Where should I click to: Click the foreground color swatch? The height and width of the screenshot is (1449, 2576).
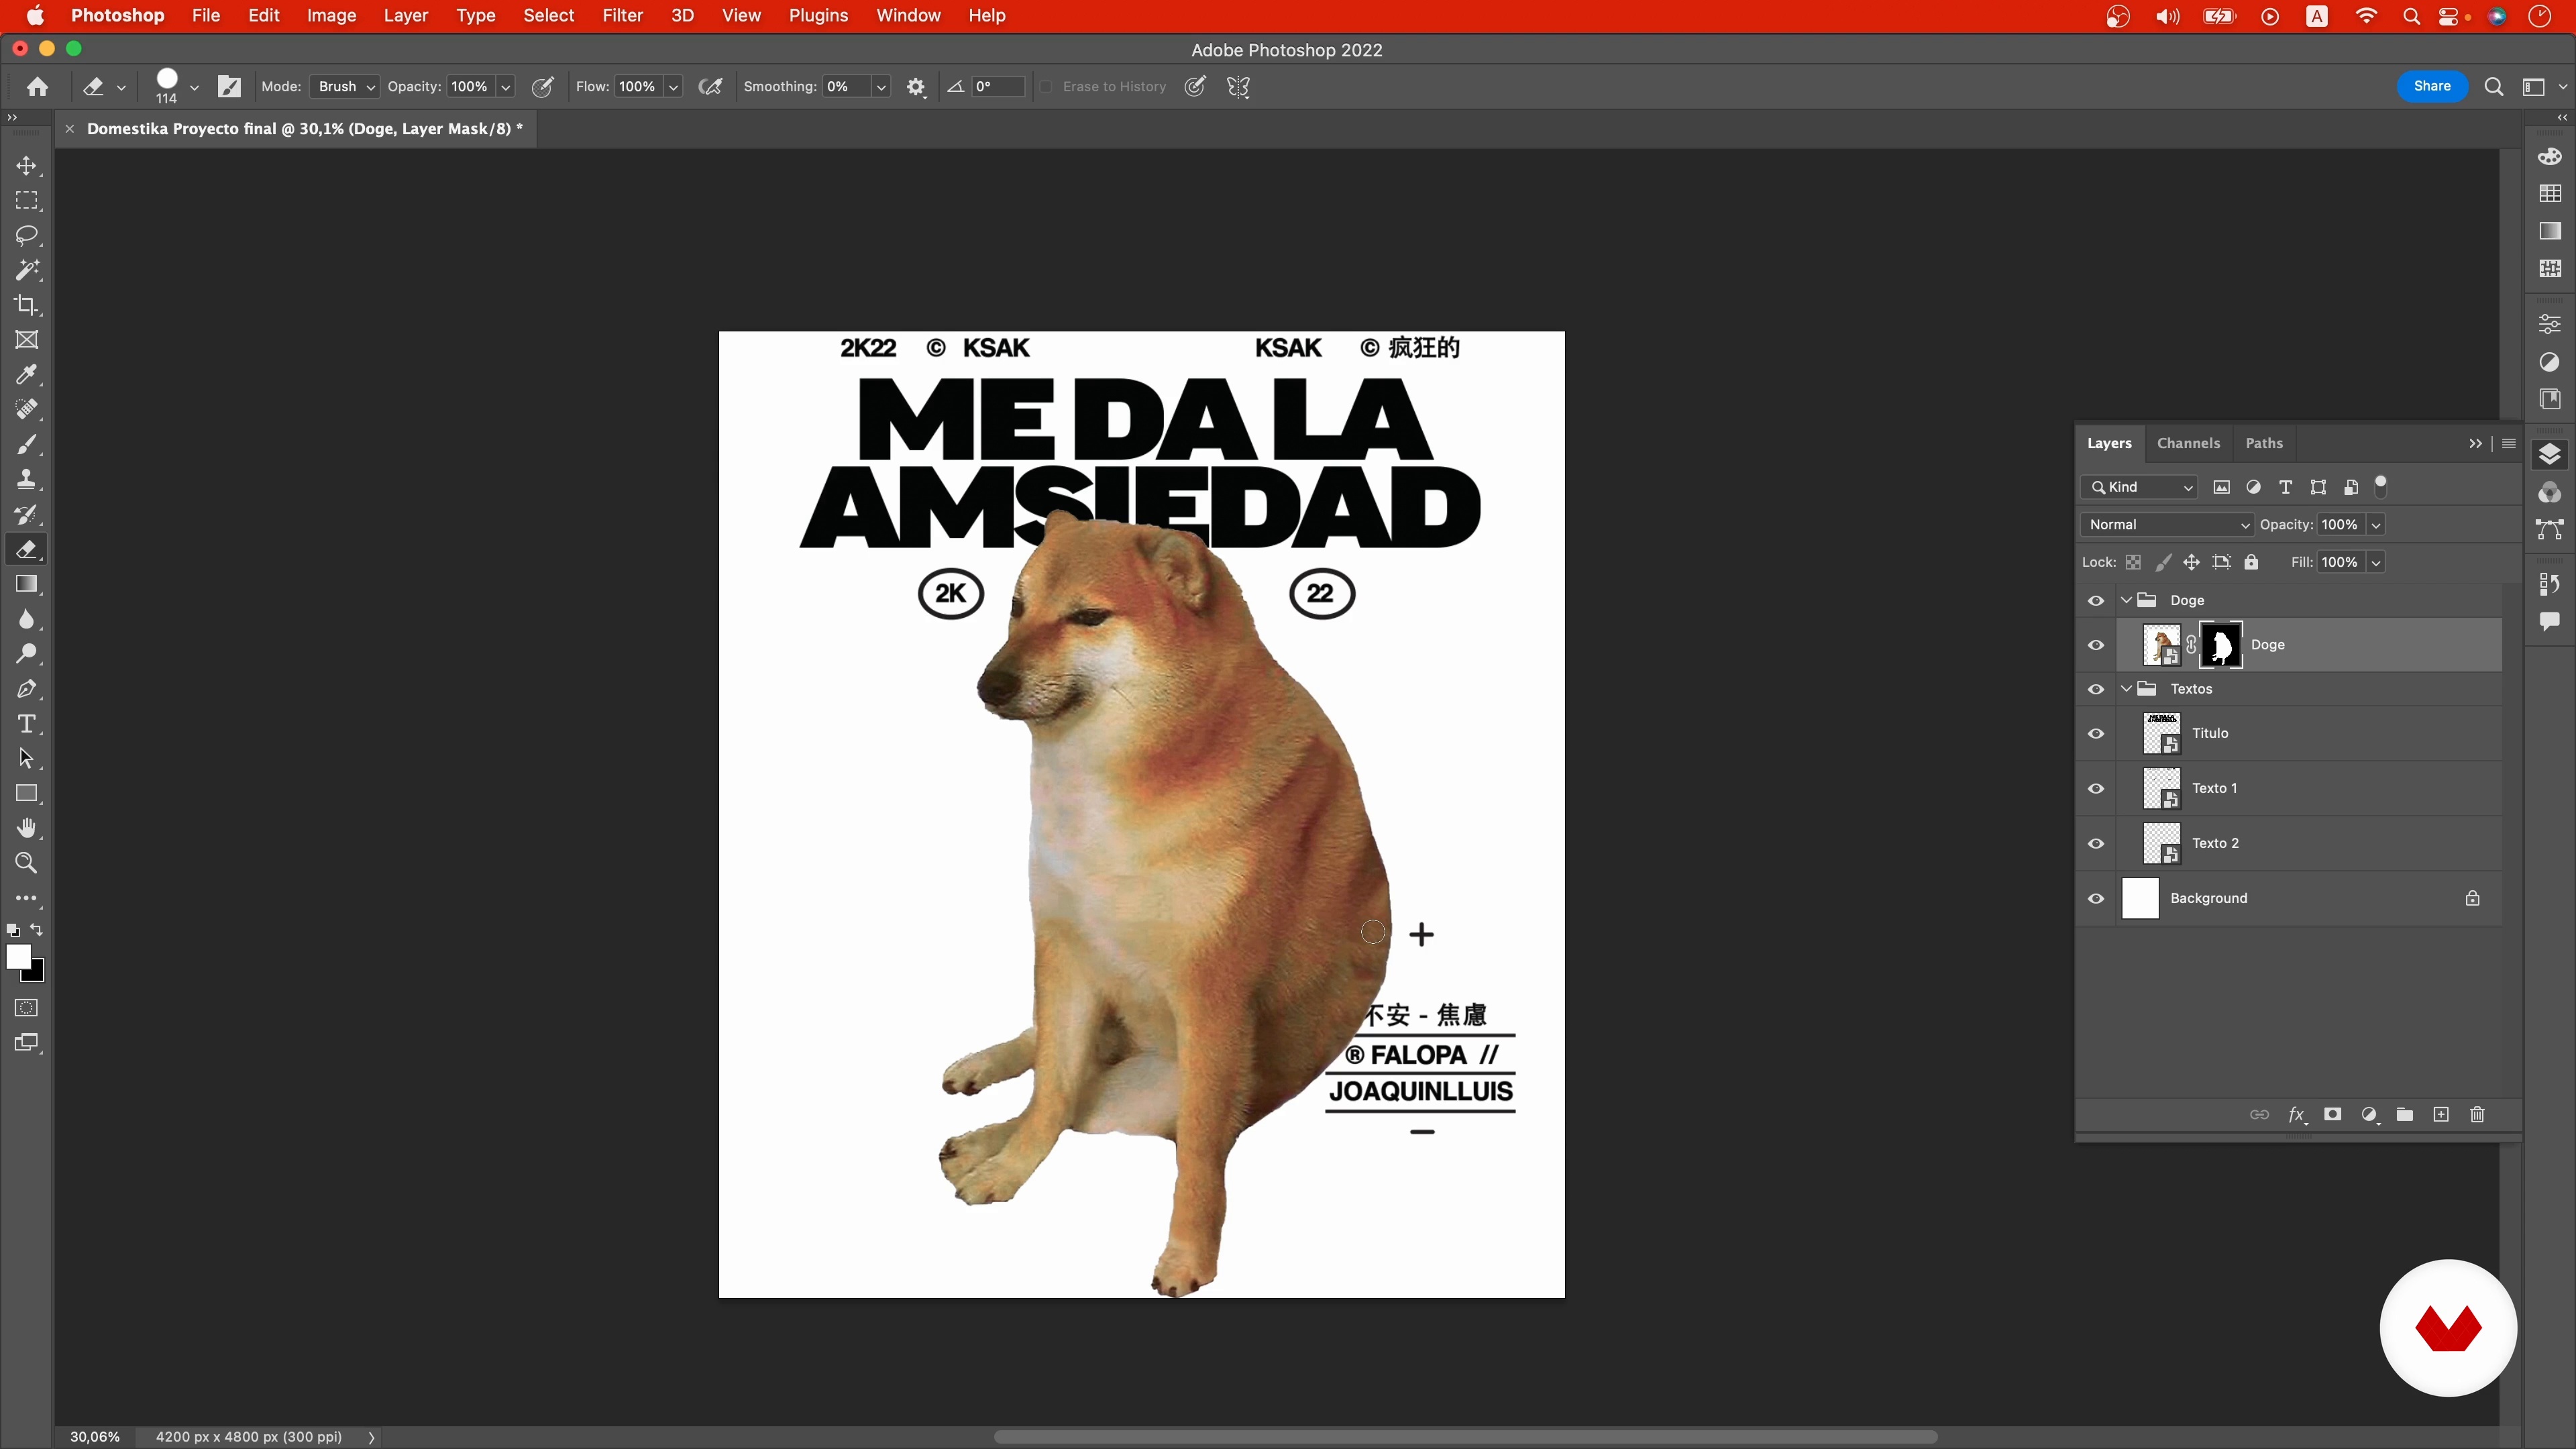click(x=17, y=957)
